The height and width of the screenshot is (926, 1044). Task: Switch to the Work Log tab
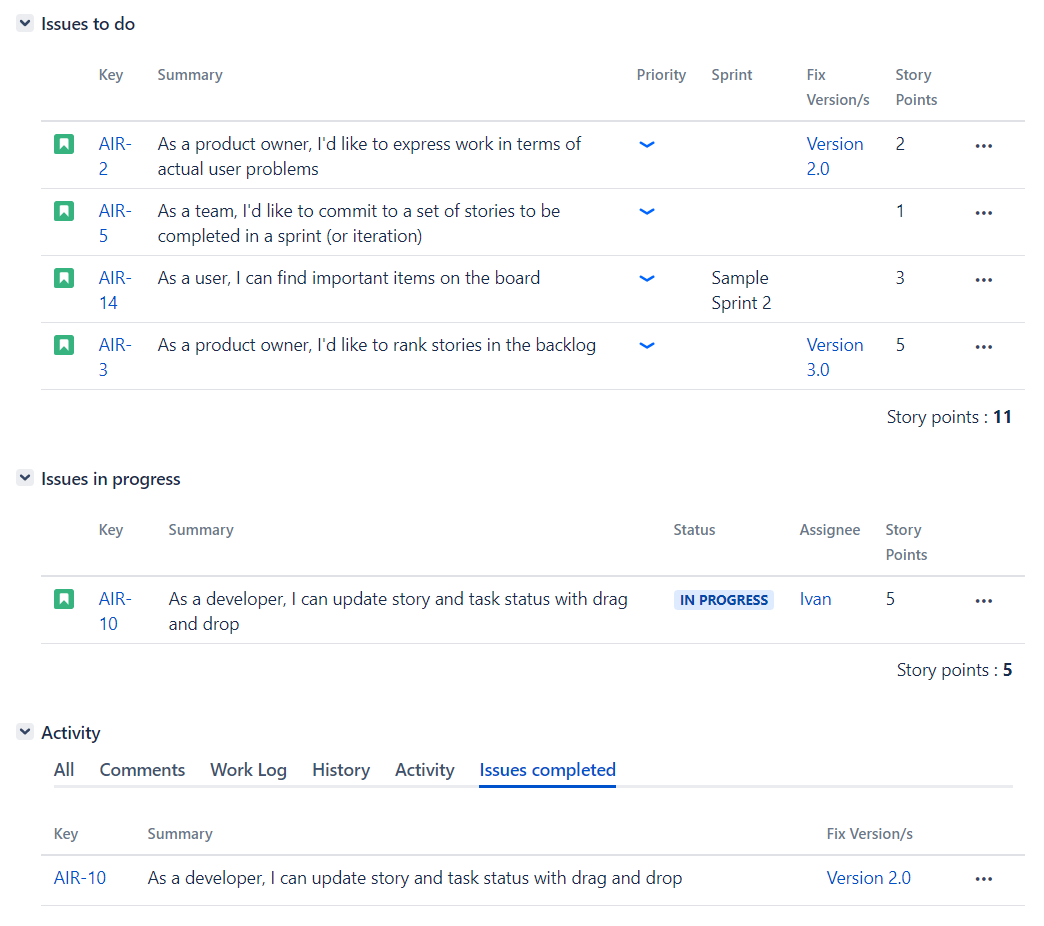248,770
